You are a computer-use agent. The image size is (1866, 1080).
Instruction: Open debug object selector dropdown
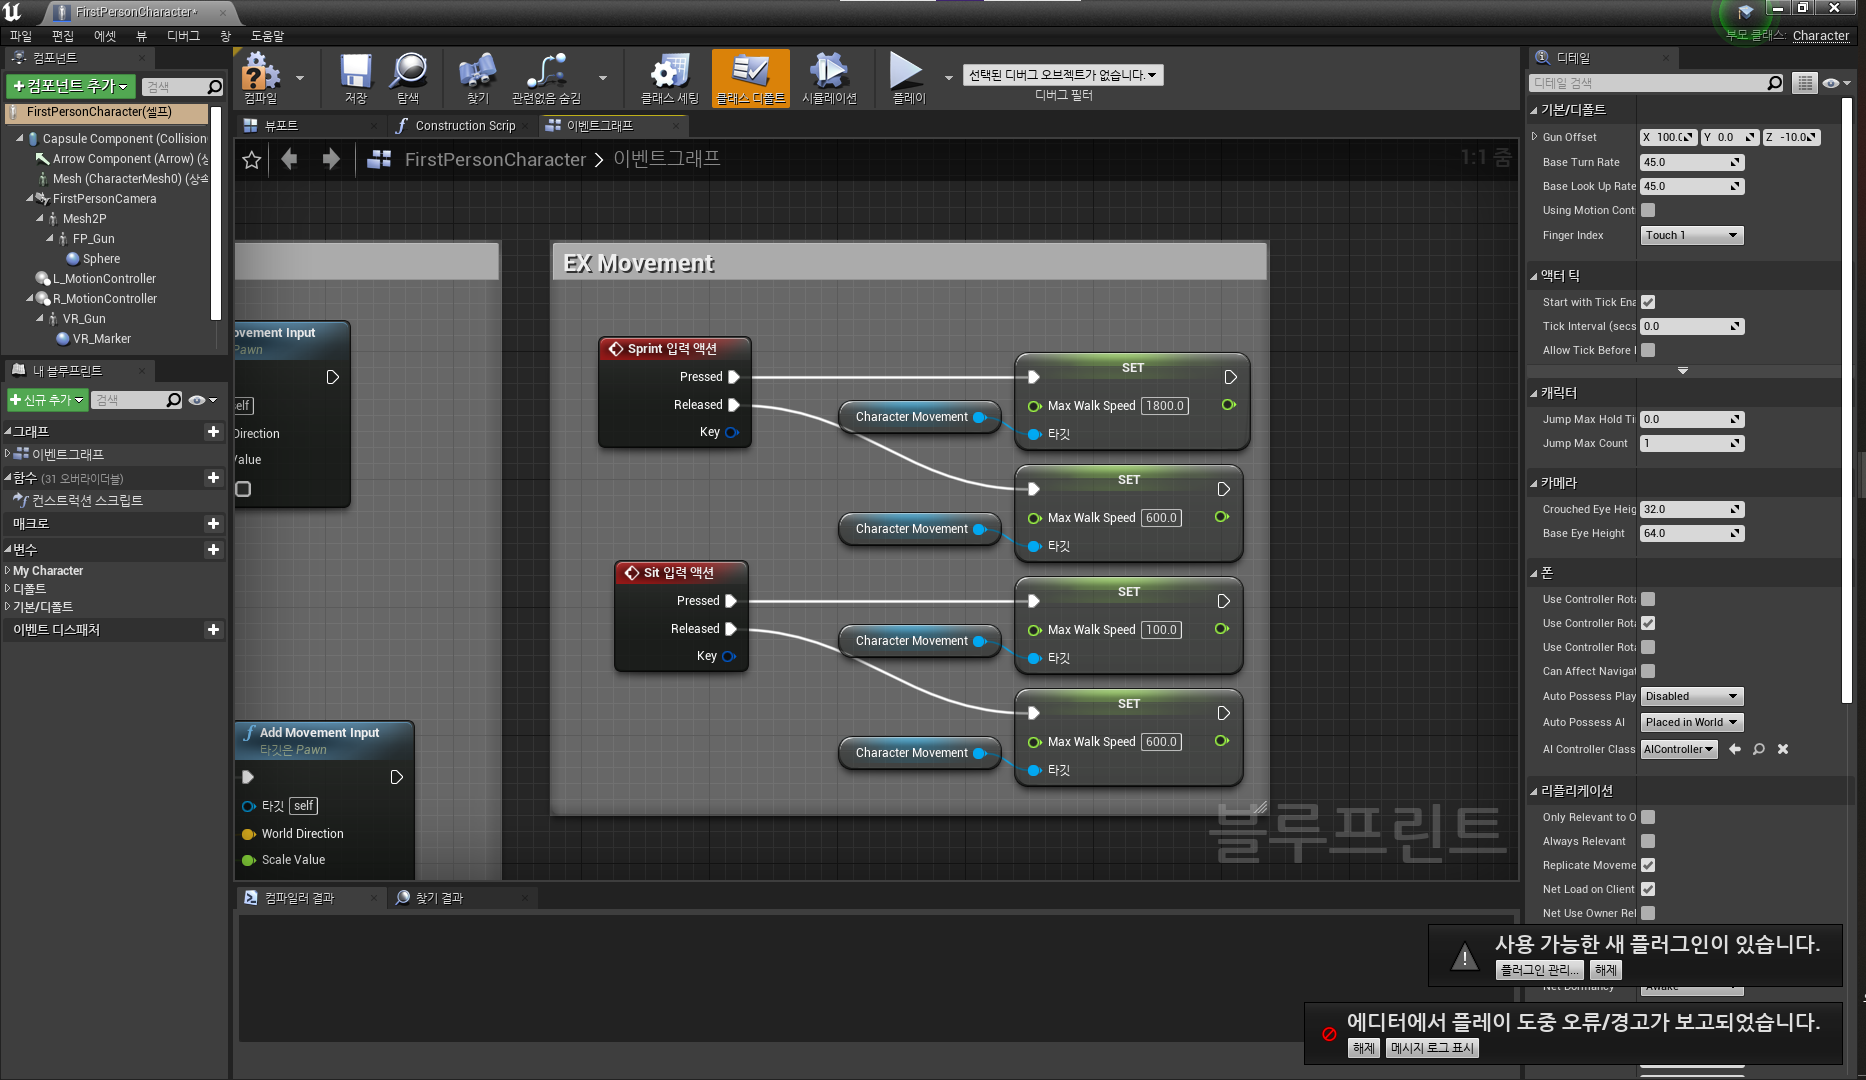[1063, 75]
